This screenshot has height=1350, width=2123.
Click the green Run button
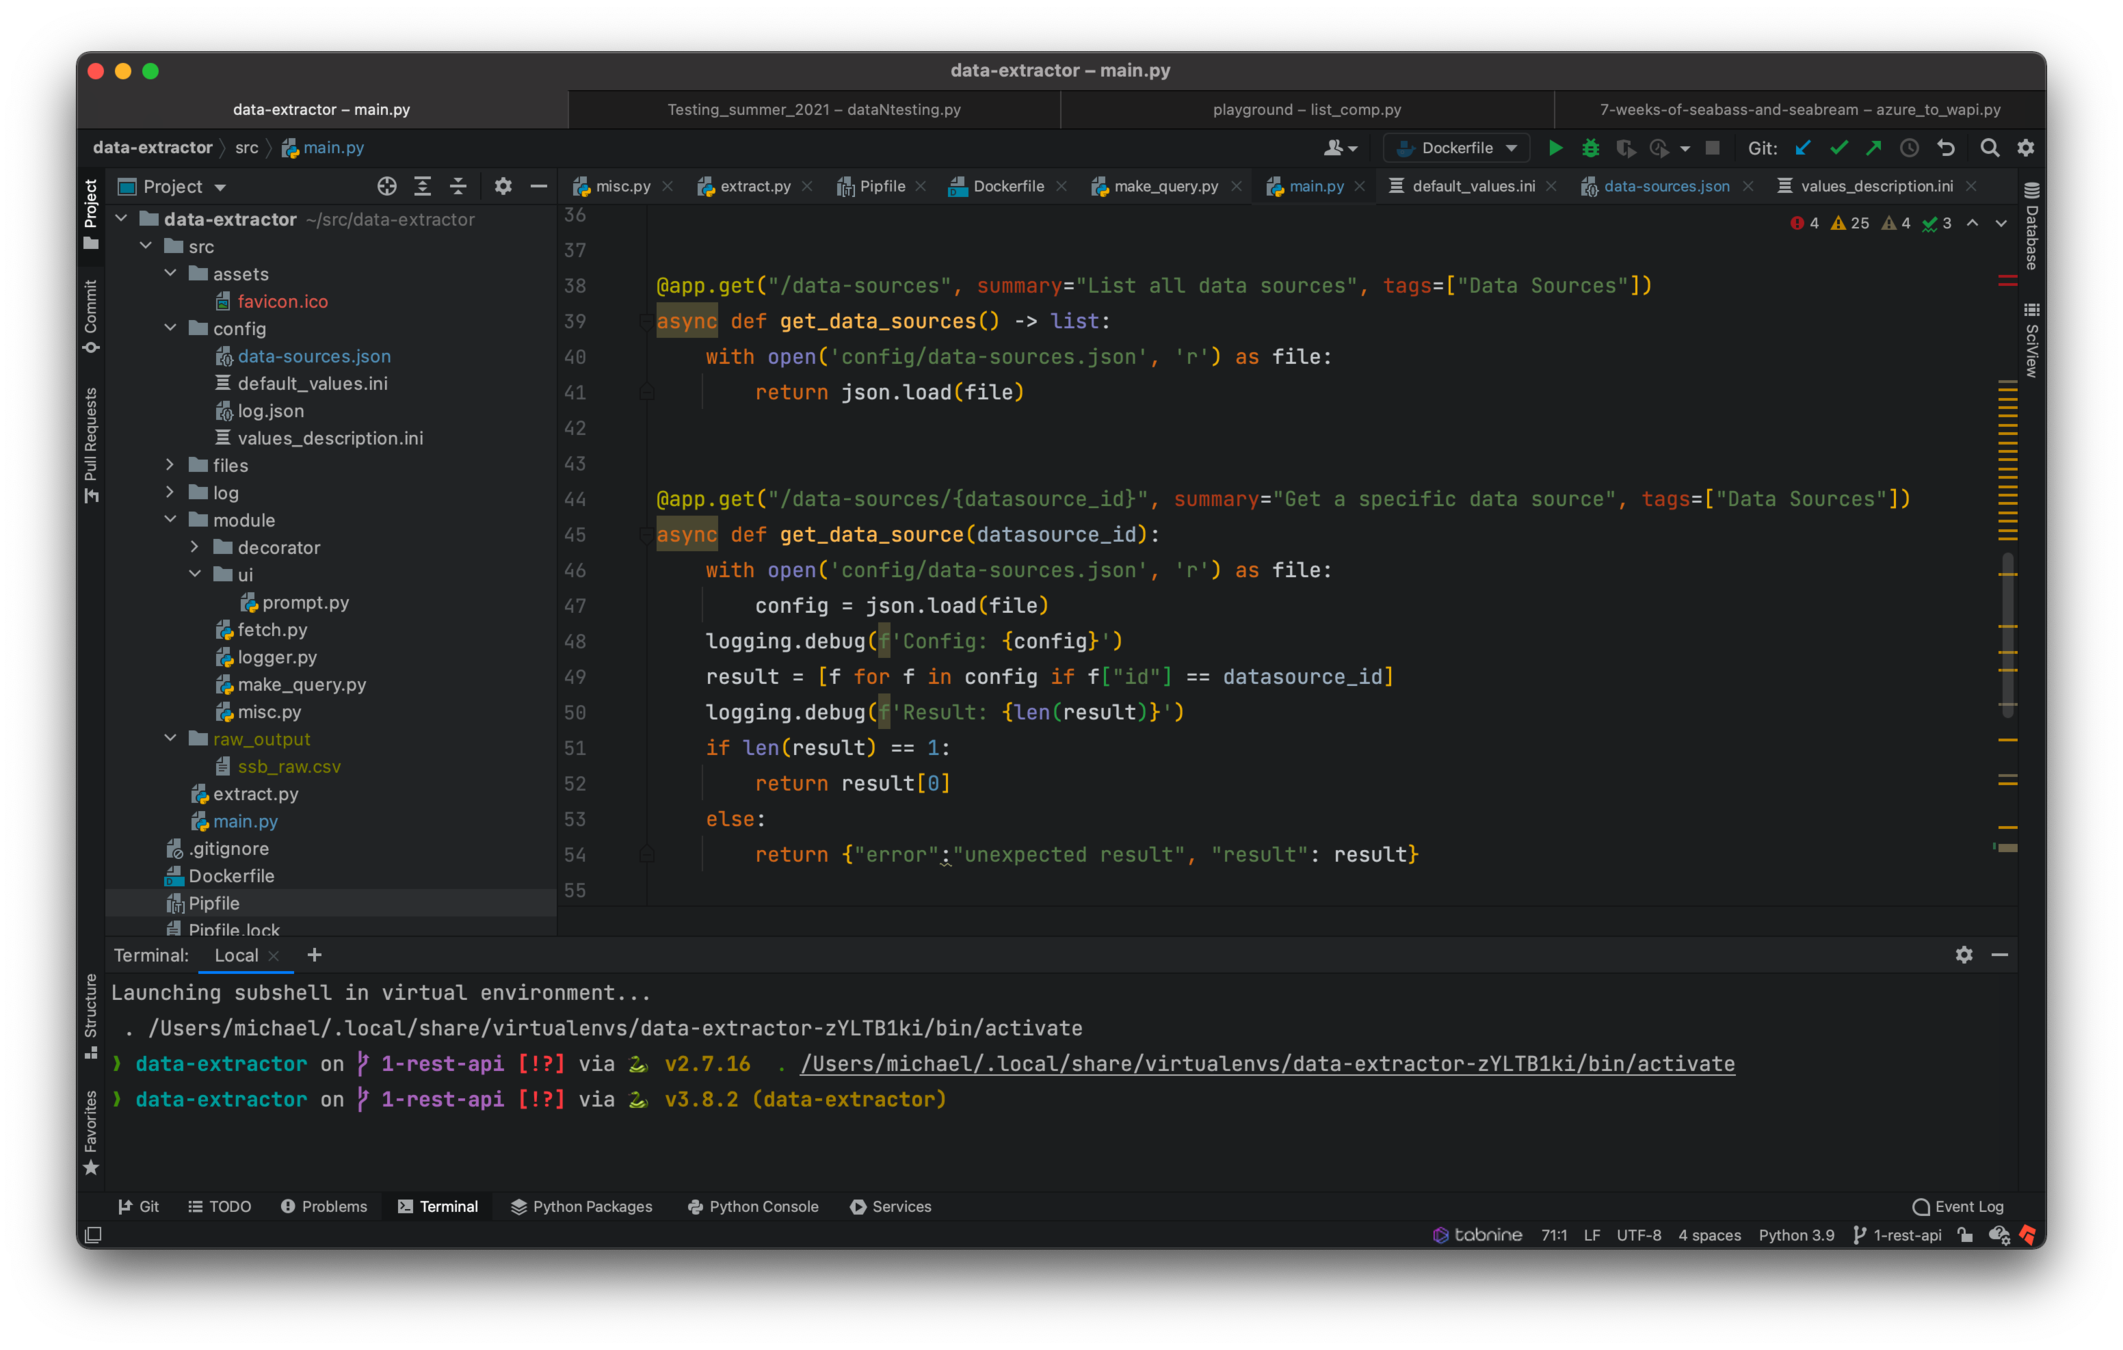click(1555, 148)
